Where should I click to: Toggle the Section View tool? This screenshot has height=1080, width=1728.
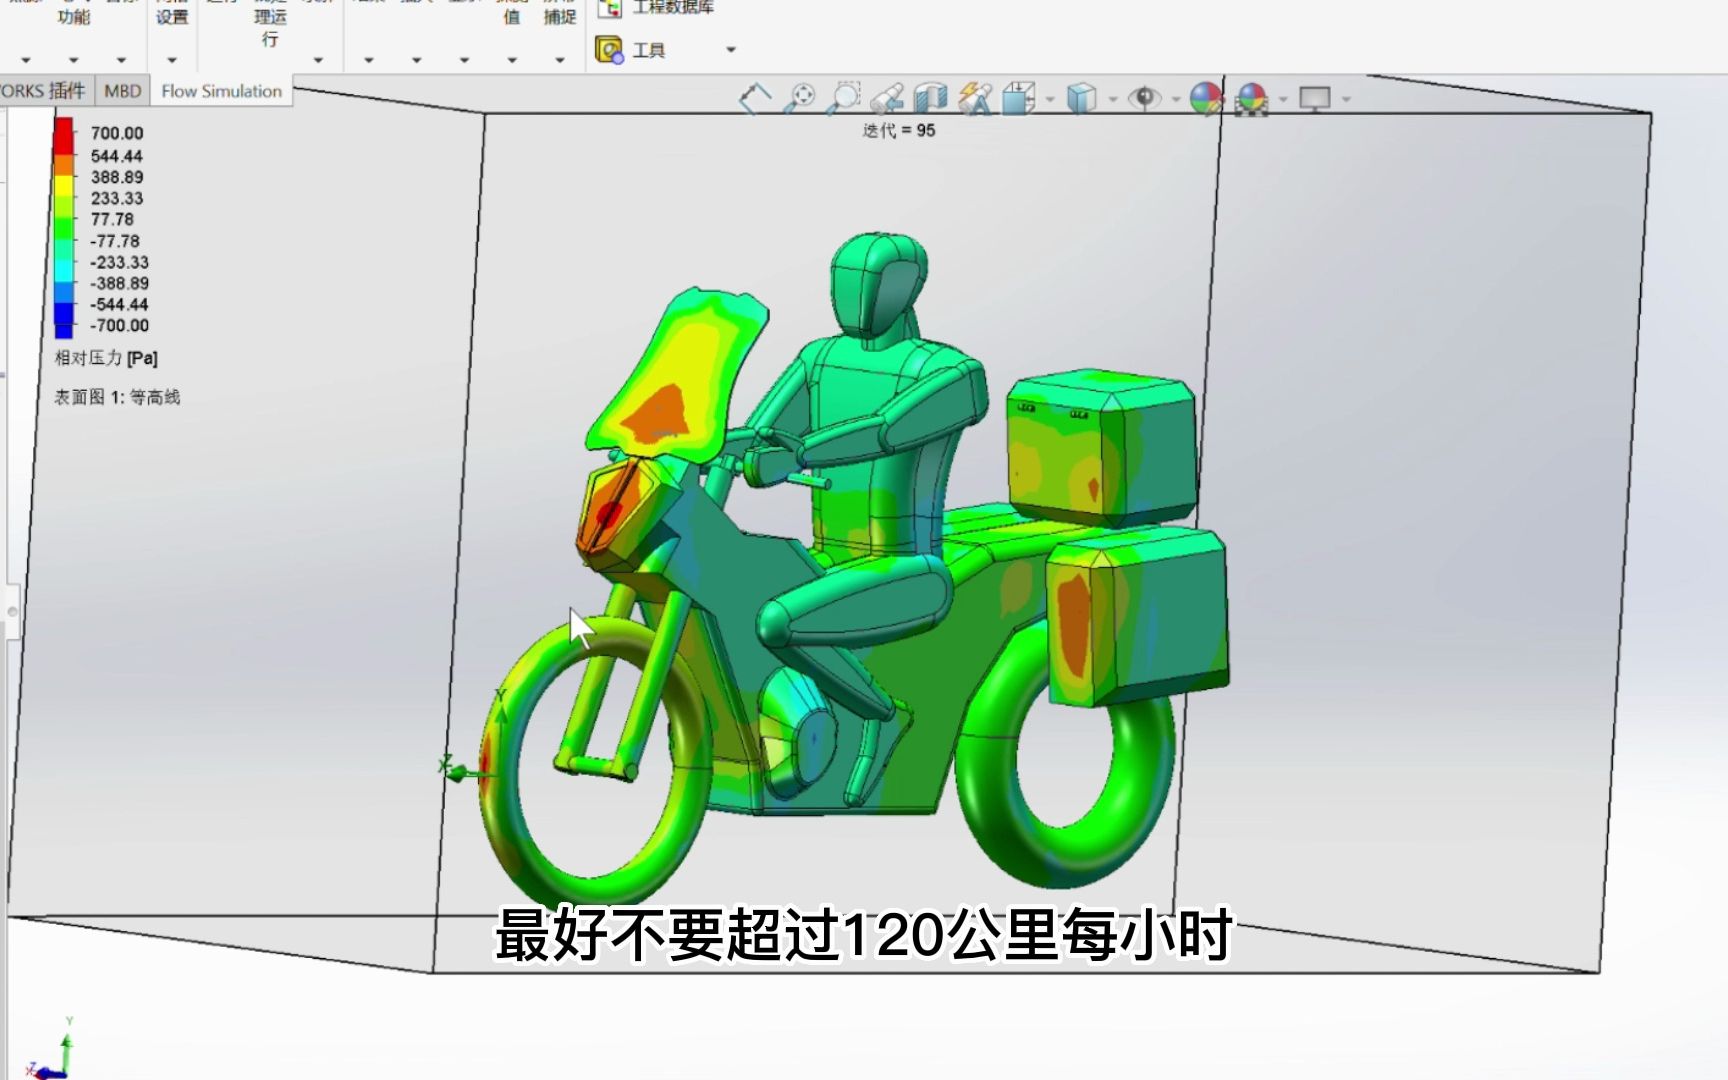[x=930, y=98]
